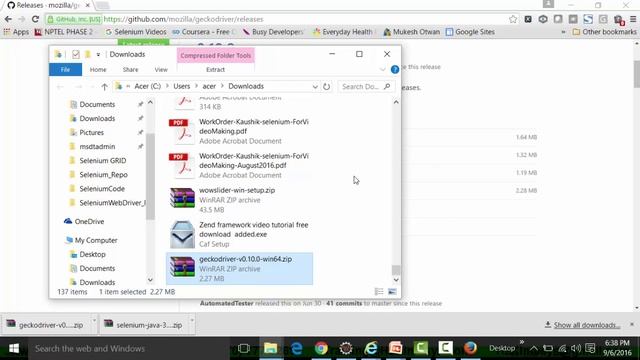Switch to details view icon

379,291
